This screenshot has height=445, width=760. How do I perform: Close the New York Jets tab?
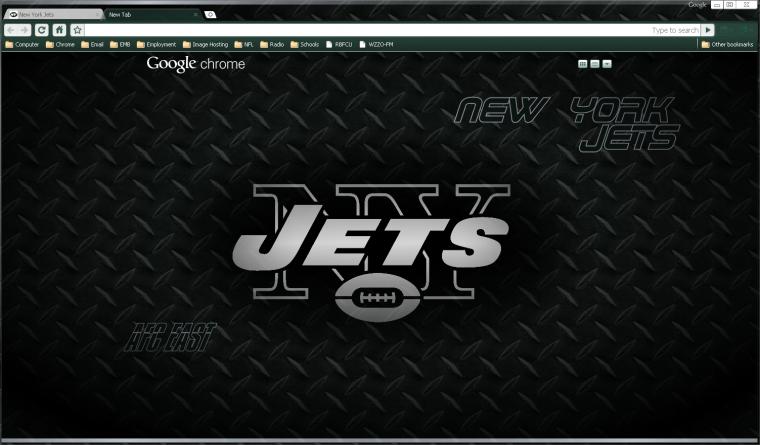pos(97,15)
